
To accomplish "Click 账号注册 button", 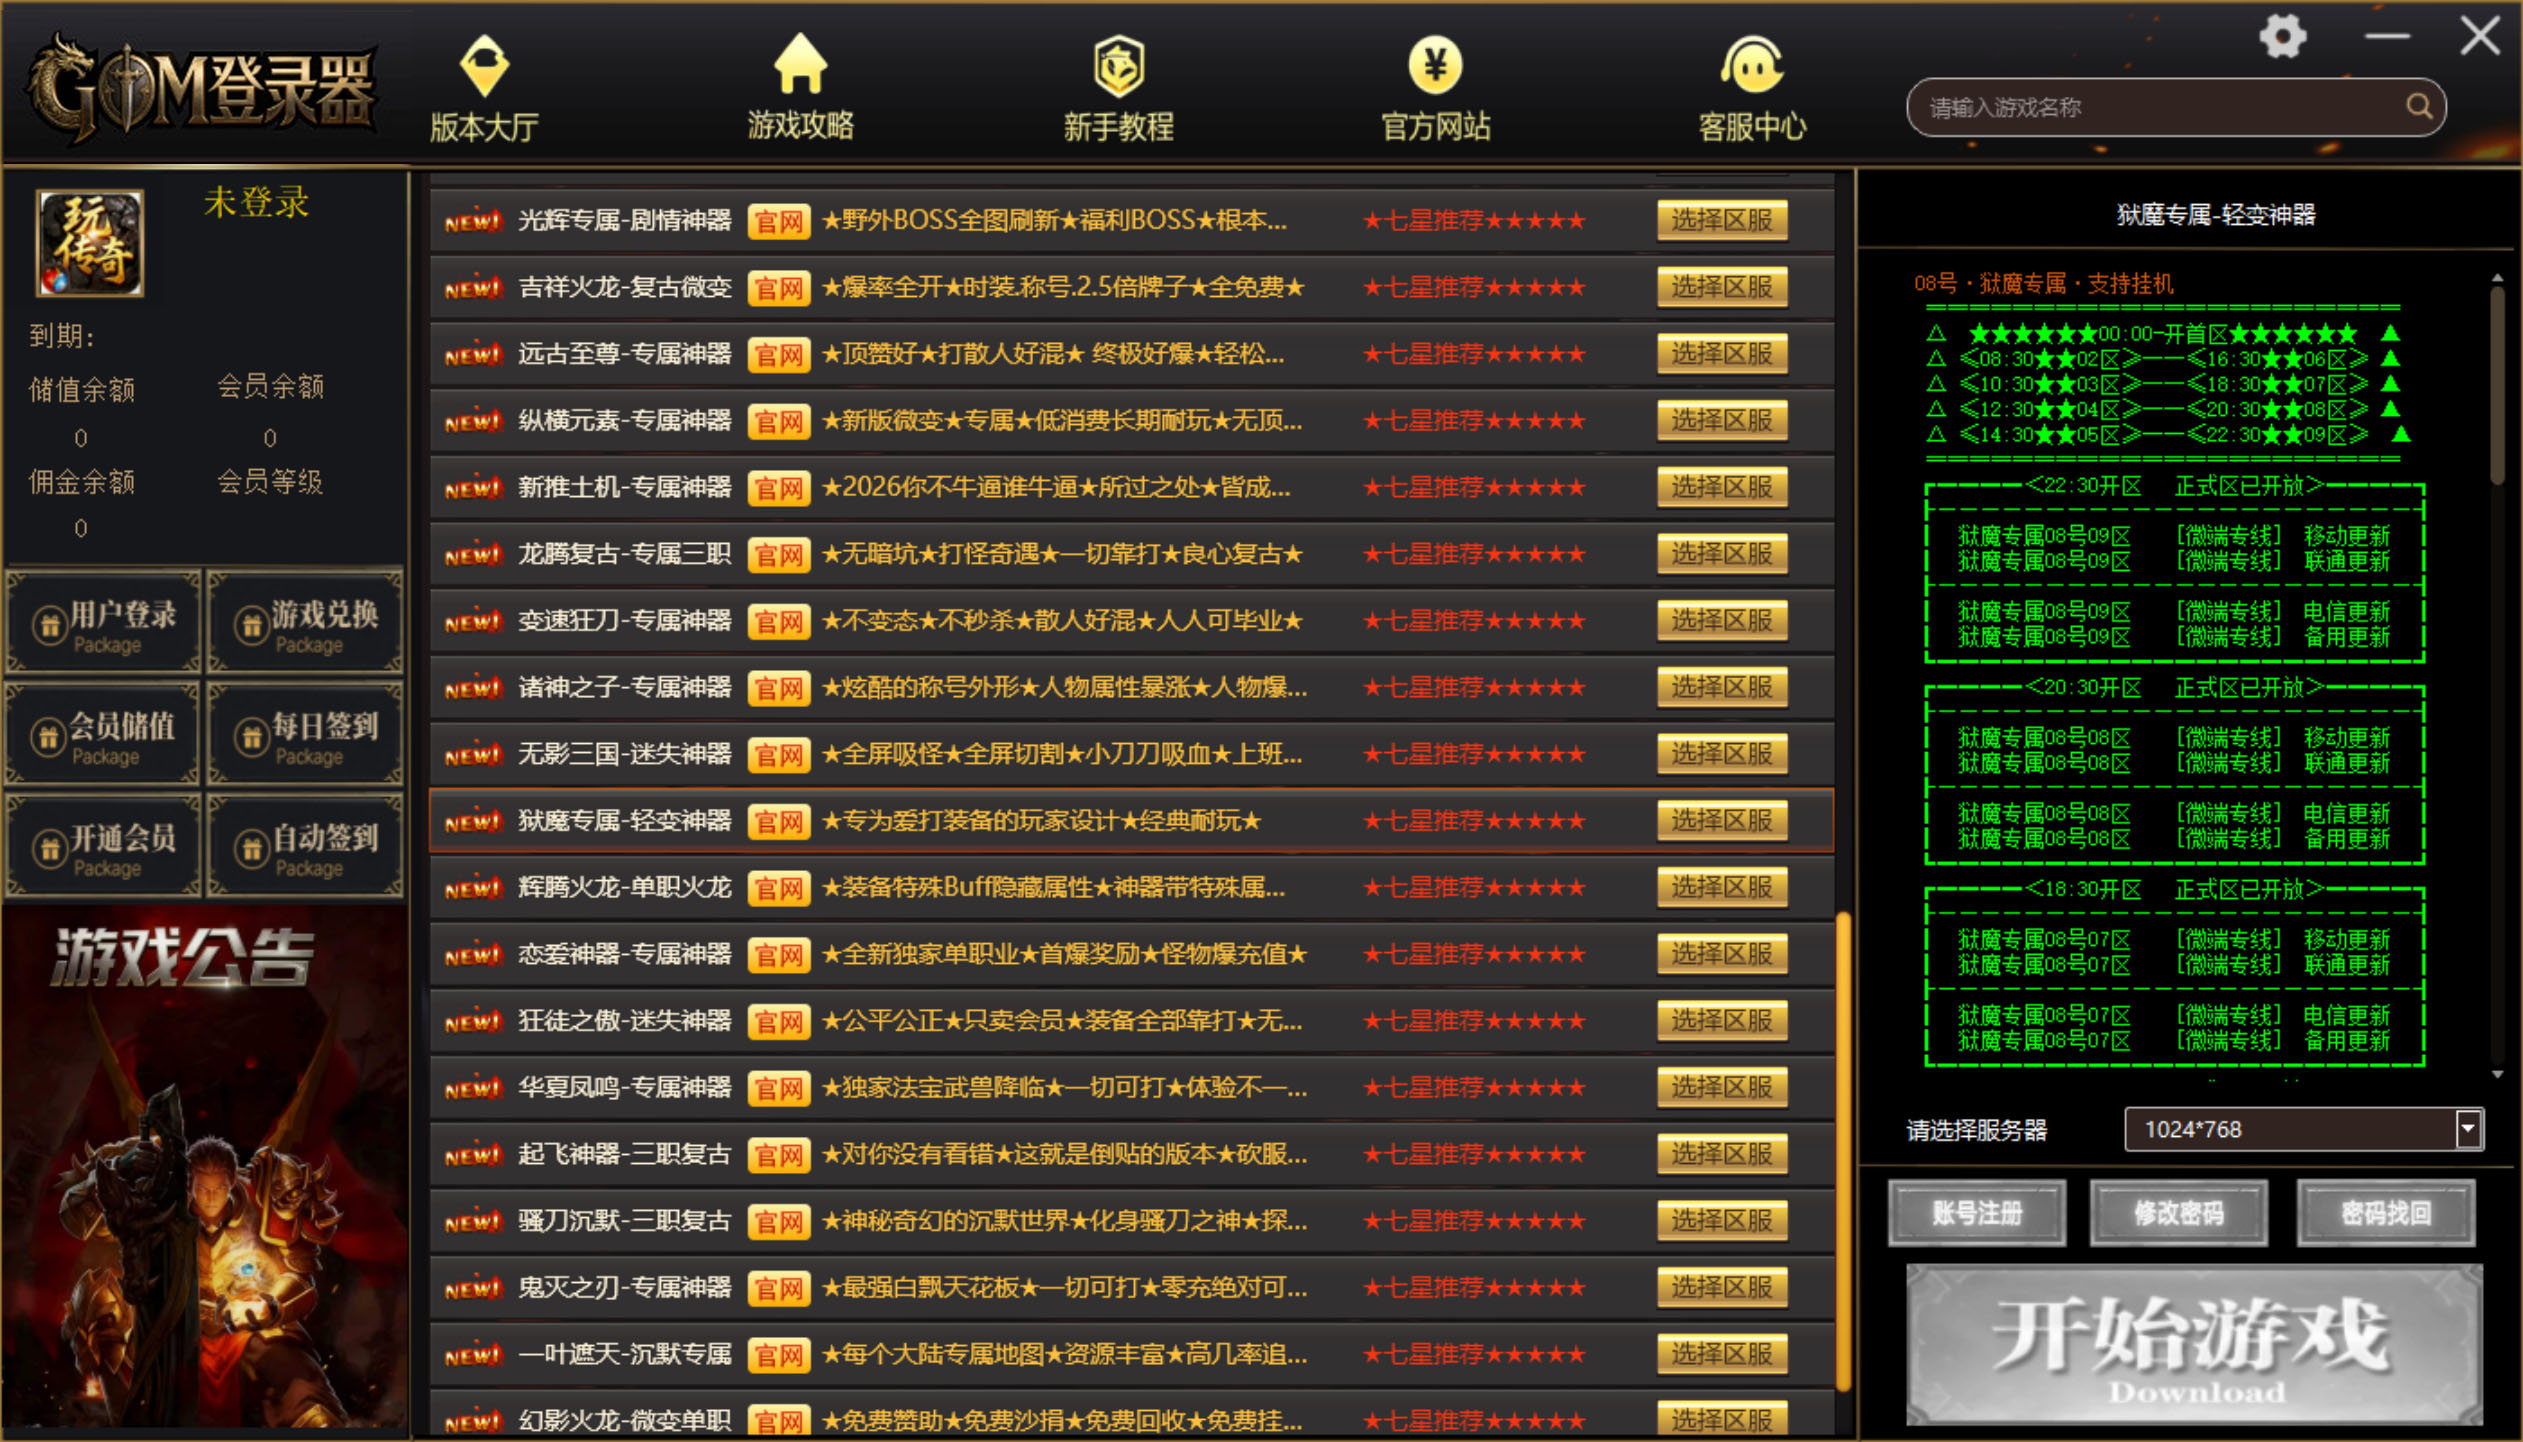I will click(x=1976, y=1213).
